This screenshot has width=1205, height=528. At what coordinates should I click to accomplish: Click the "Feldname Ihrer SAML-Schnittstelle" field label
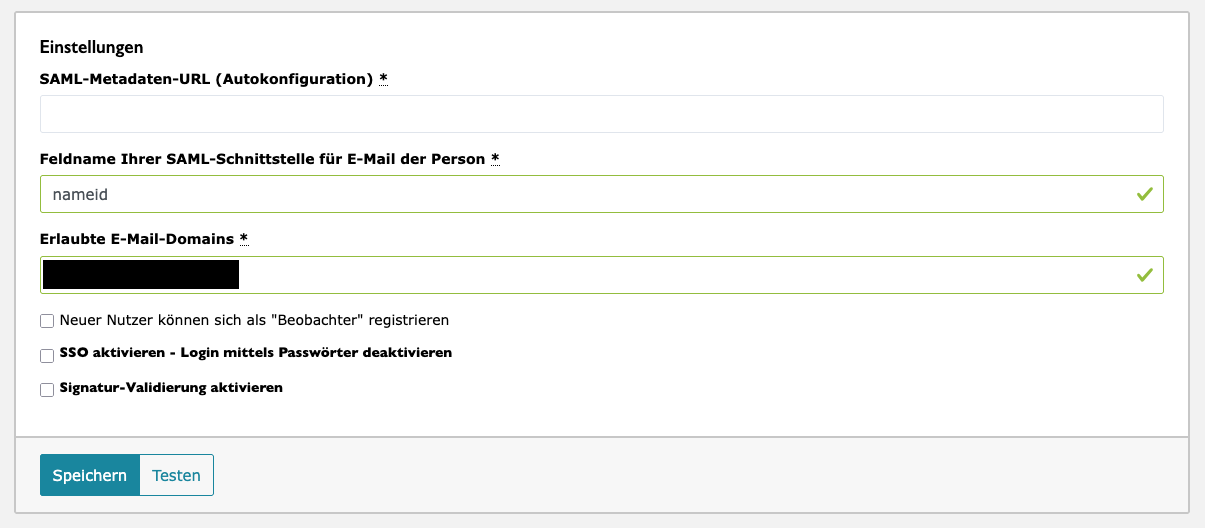(262, 159)
